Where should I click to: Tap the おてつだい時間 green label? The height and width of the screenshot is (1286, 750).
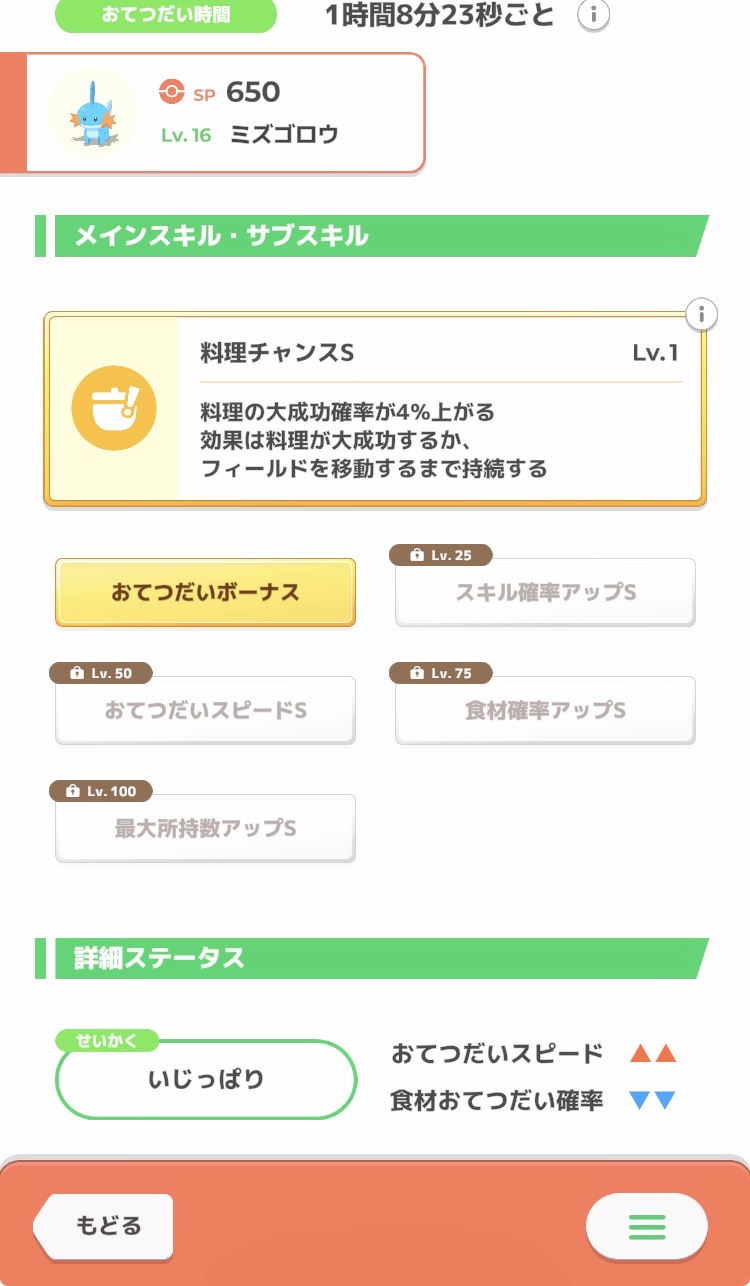165,16
